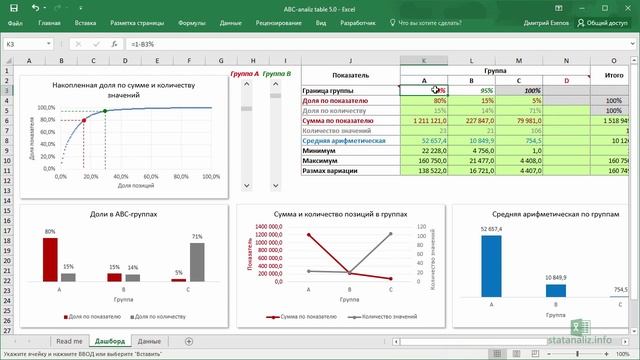Click the Save icon in title bar
The width and height of the screenshot is (640, 360).
point(13,8)
